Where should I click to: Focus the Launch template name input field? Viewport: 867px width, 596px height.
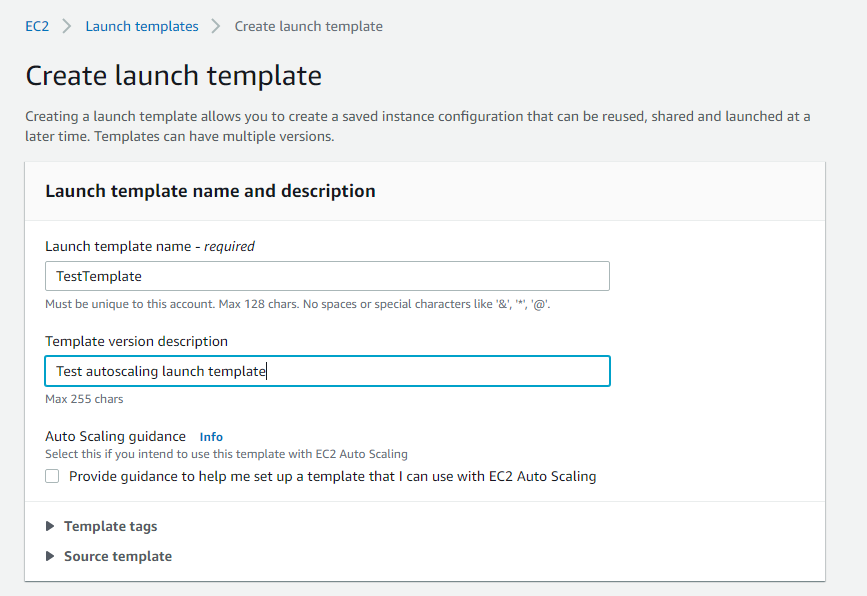click(x=327, y=276)
